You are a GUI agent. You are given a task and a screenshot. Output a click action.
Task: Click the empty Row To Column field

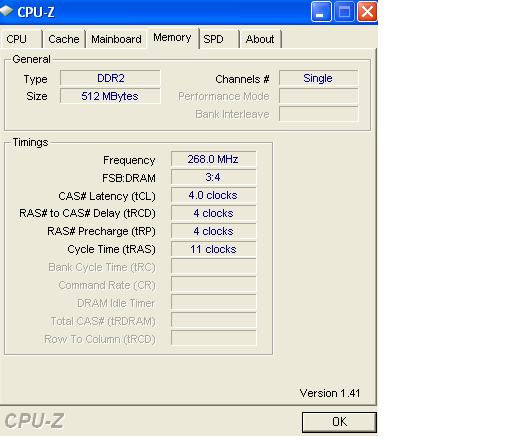tap(213, 338)
